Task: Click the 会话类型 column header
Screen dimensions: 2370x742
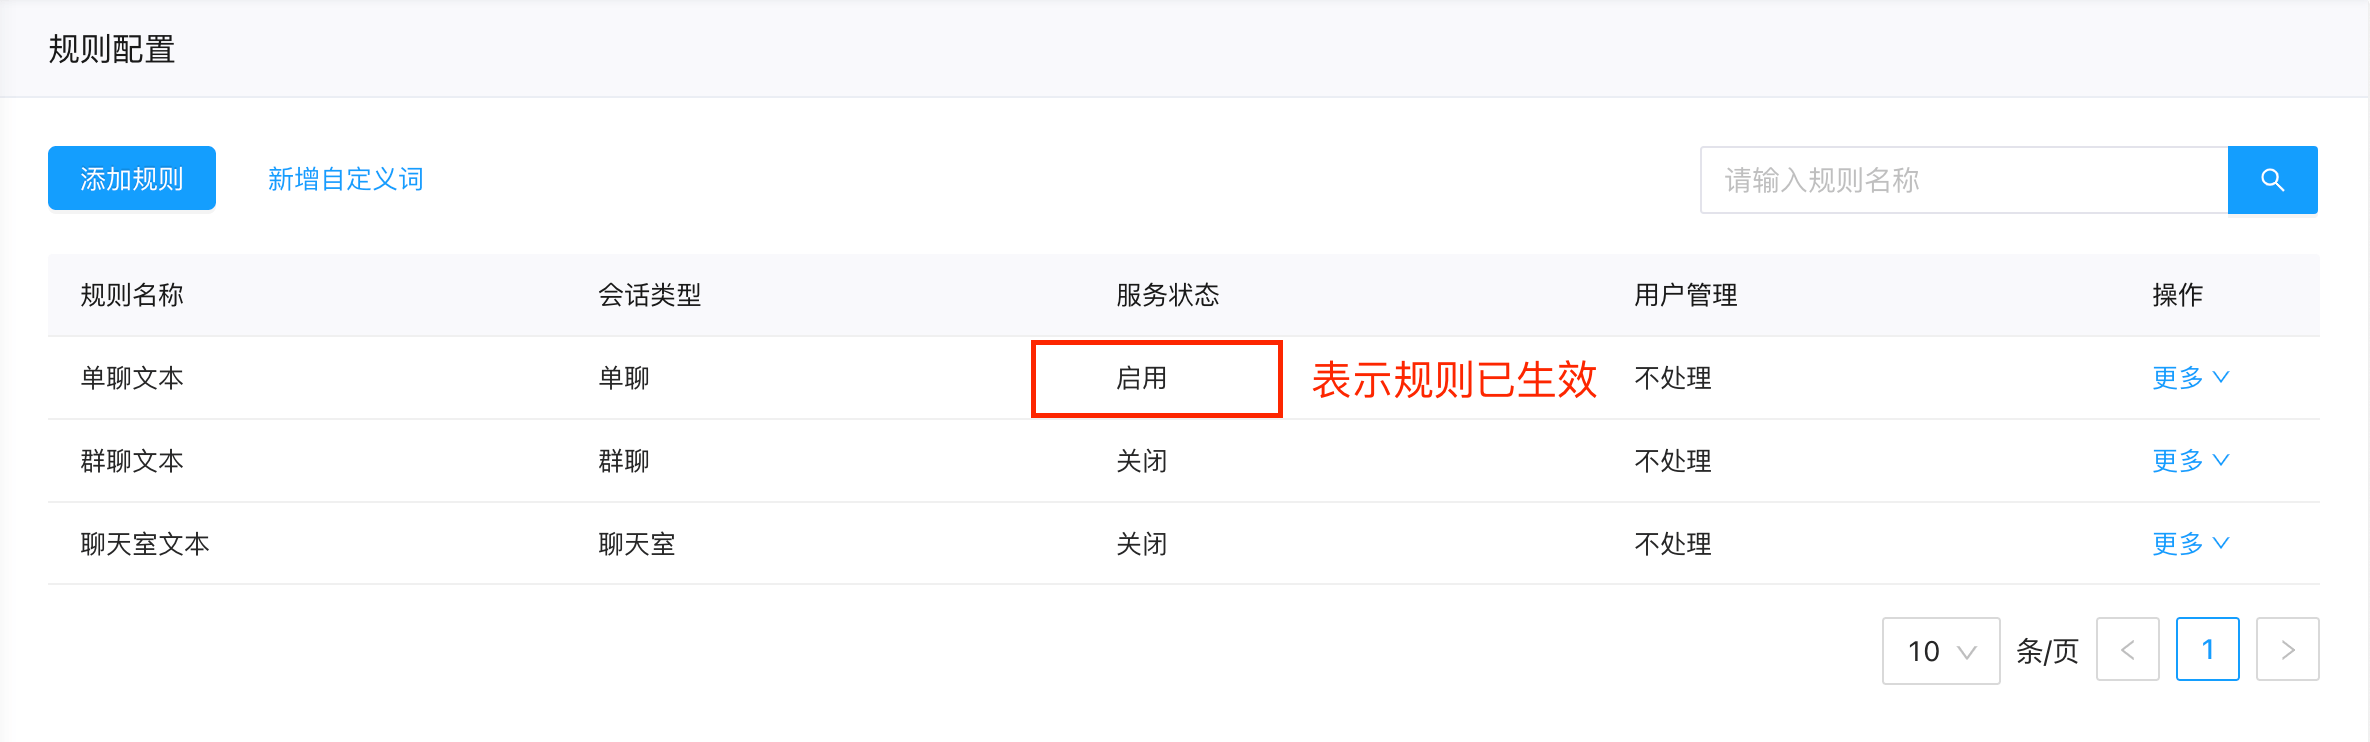Action: (x=650, y=295)
